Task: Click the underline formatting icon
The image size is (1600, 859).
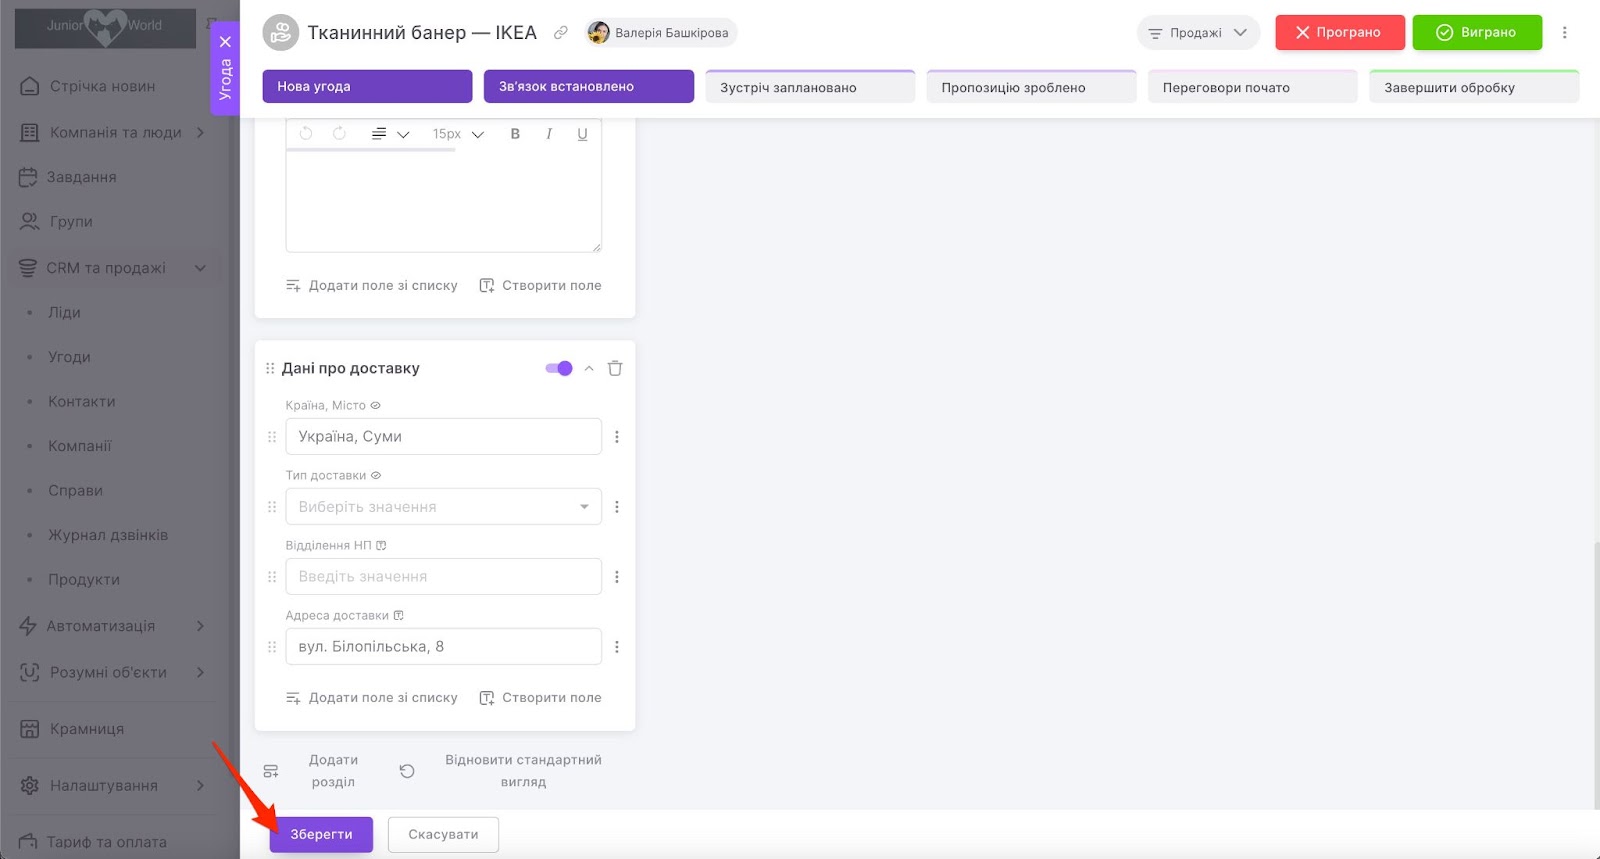Action: click(x=582, y=134)
